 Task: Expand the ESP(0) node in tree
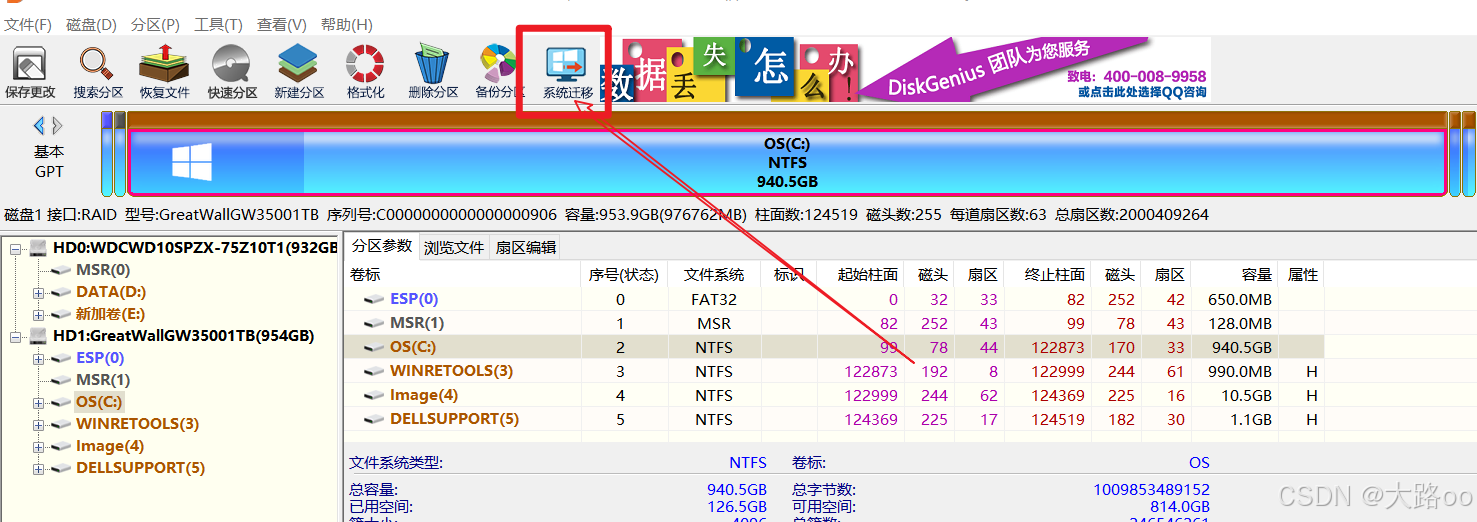(x=38, y=358)
